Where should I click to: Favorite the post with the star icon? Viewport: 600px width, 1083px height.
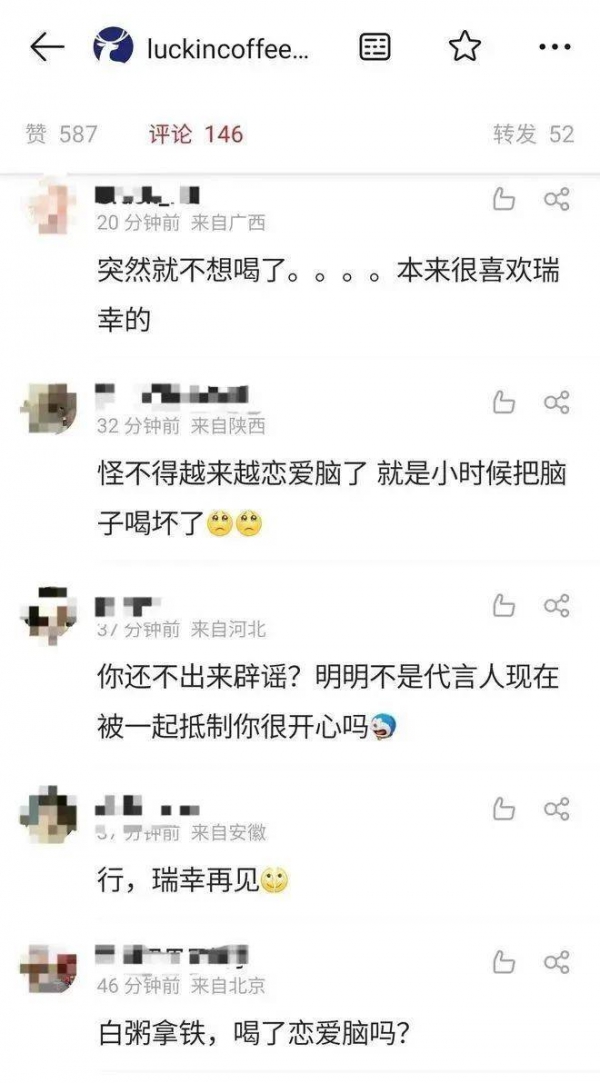(x=465, y=47)
